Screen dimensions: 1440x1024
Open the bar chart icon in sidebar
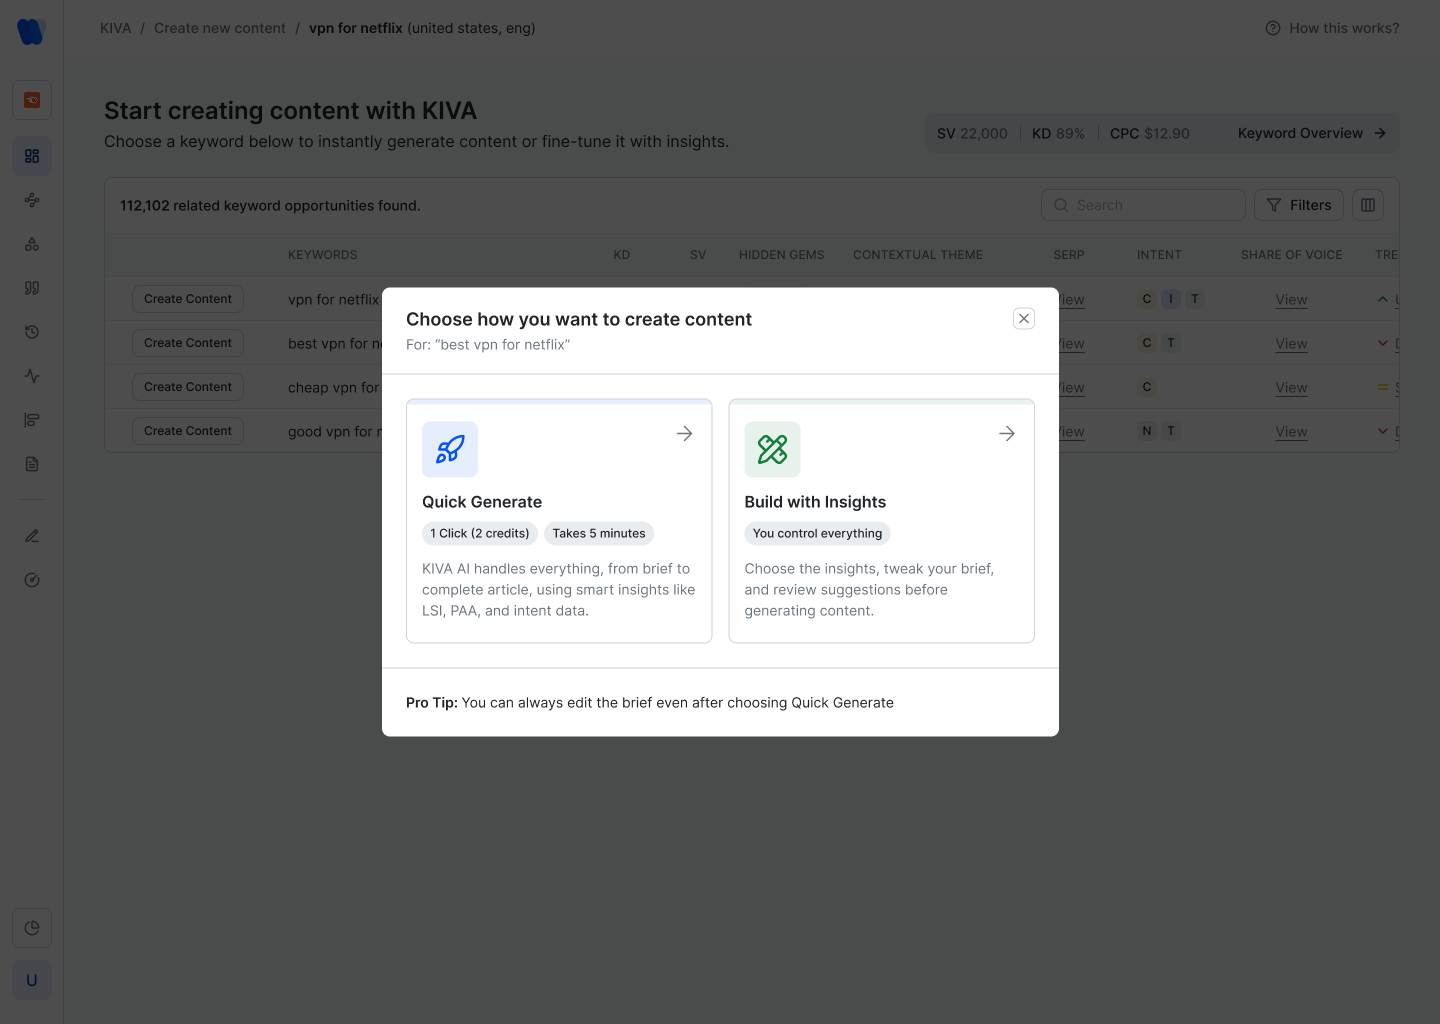coord(32,420)
